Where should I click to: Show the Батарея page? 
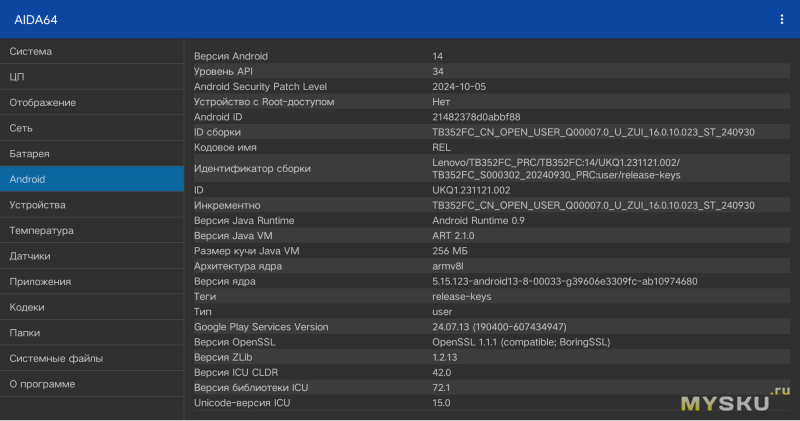click(x=92, y=154)
